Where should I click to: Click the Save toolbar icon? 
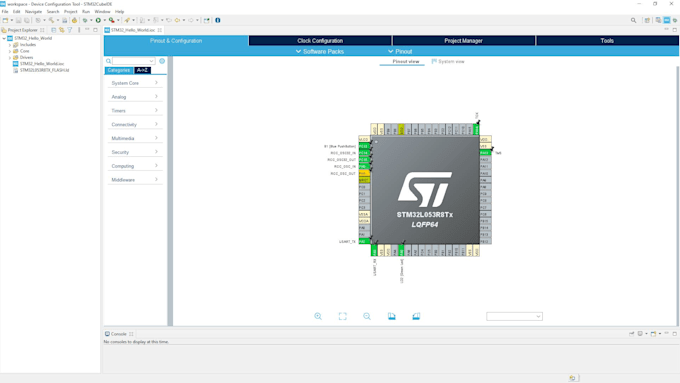[19, 20]
